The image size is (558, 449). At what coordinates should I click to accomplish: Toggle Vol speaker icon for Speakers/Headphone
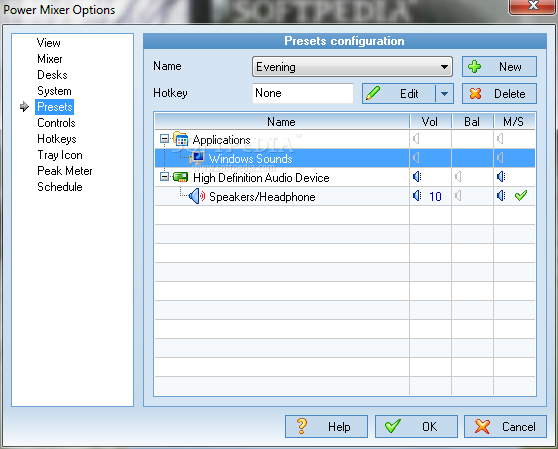pyautogui.click(x=417, y=195)
